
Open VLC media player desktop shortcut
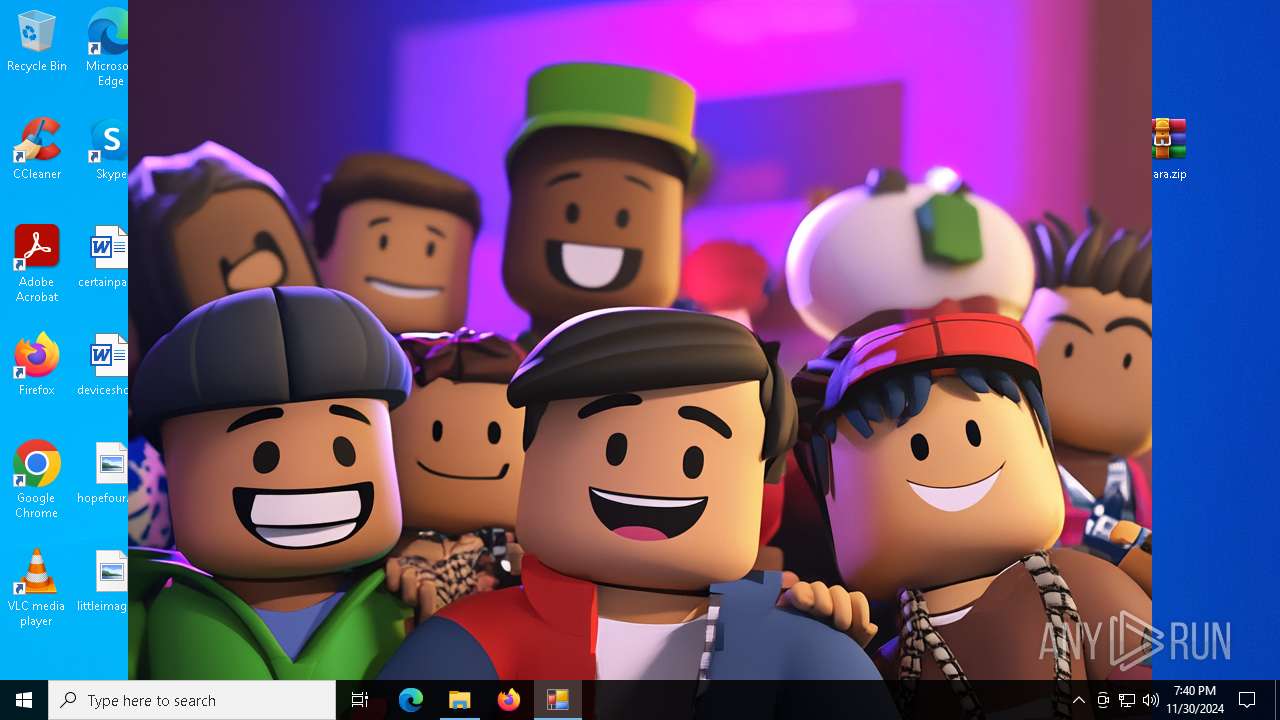coord(37,588)
